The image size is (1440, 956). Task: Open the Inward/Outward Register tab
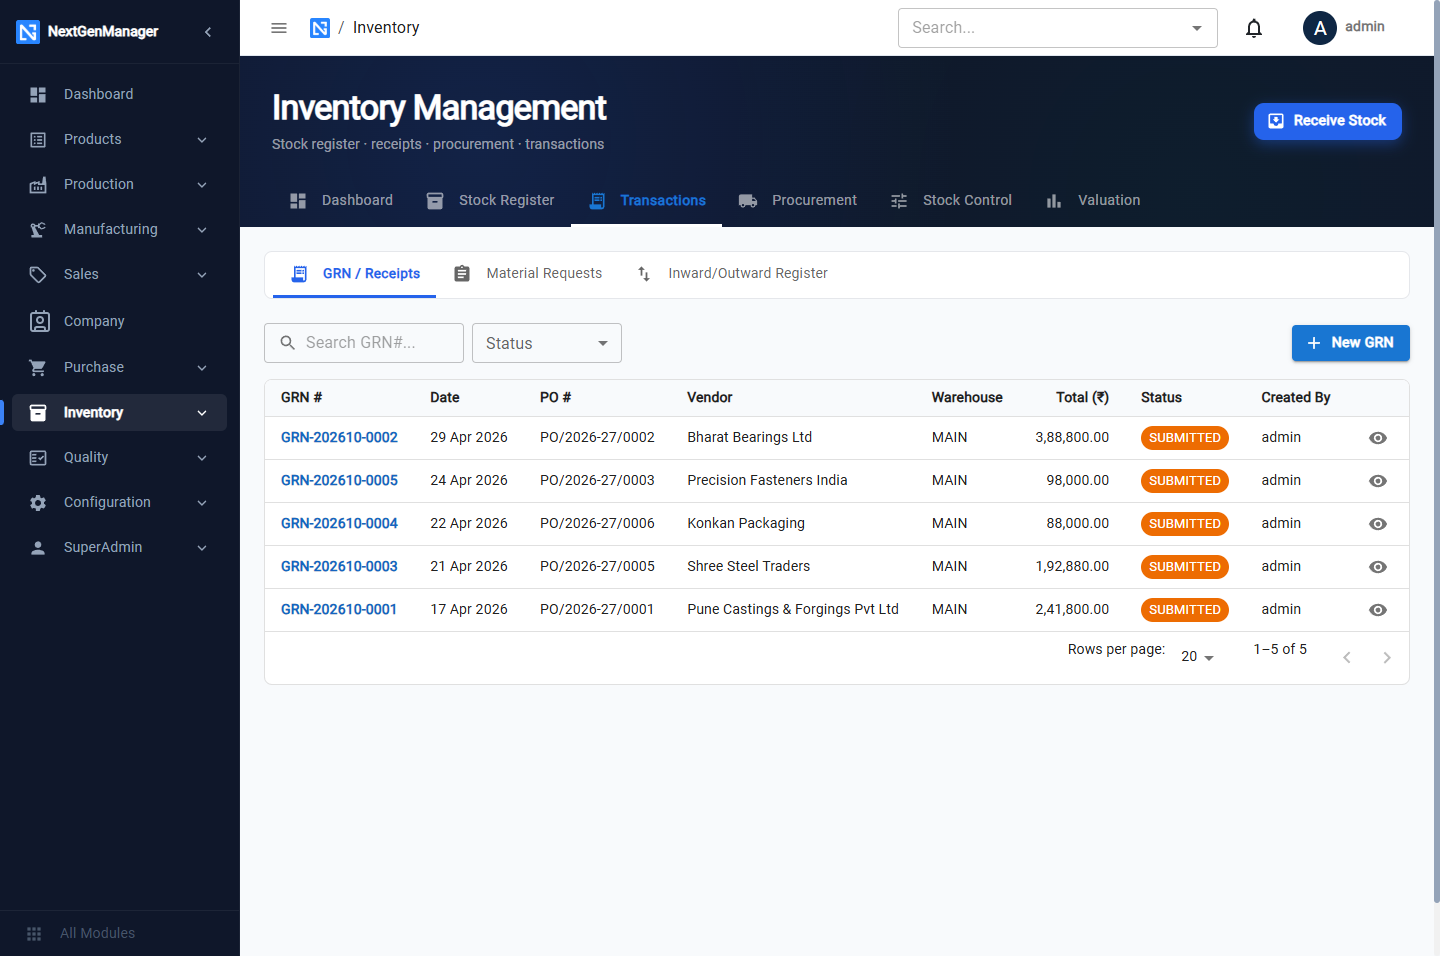tap(732, 274)
